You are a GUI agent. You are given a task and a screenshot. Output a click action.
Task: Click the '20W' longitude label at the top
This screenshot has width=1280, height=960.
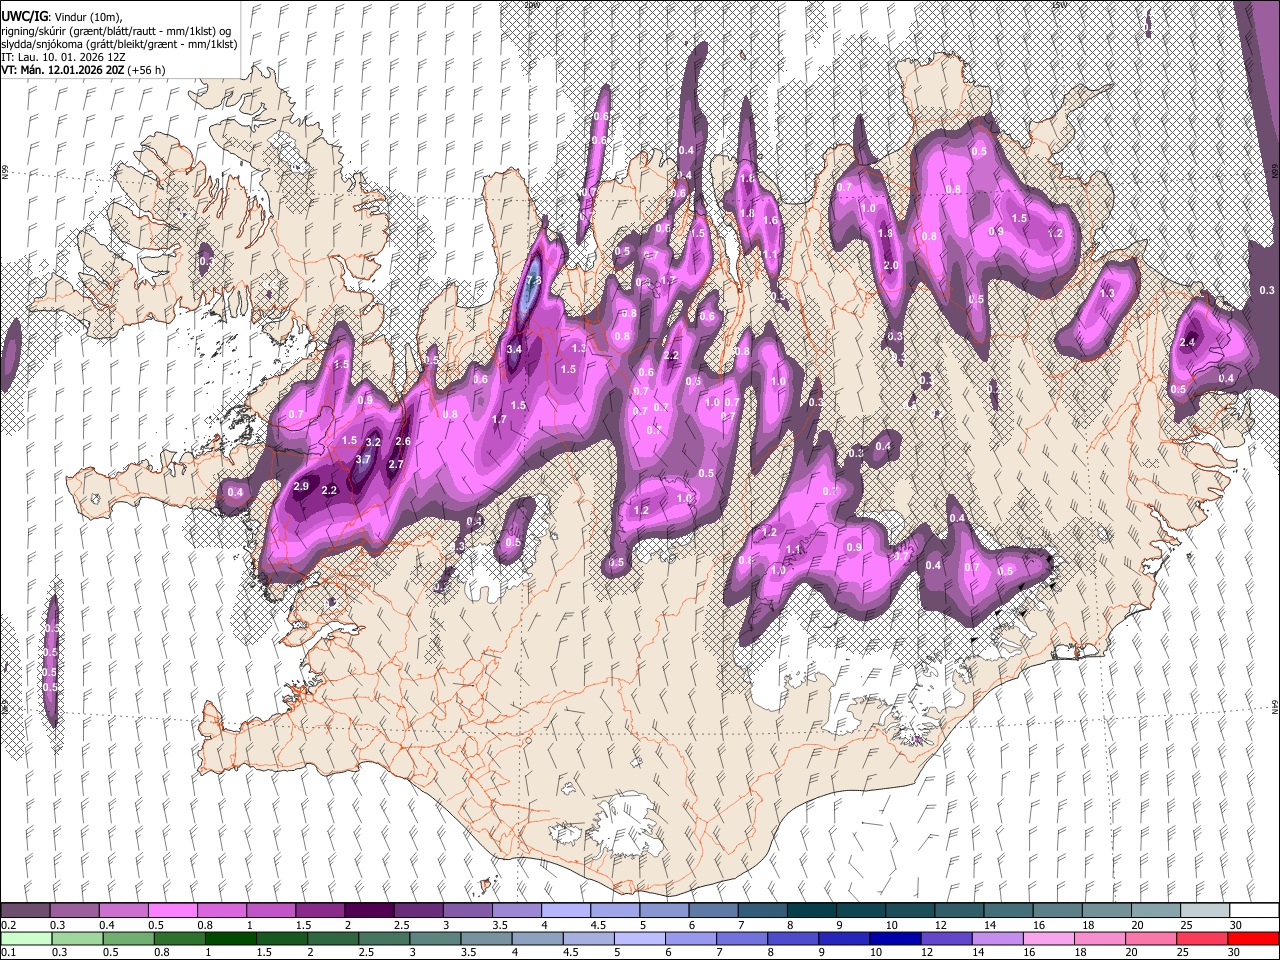point(531,4)
